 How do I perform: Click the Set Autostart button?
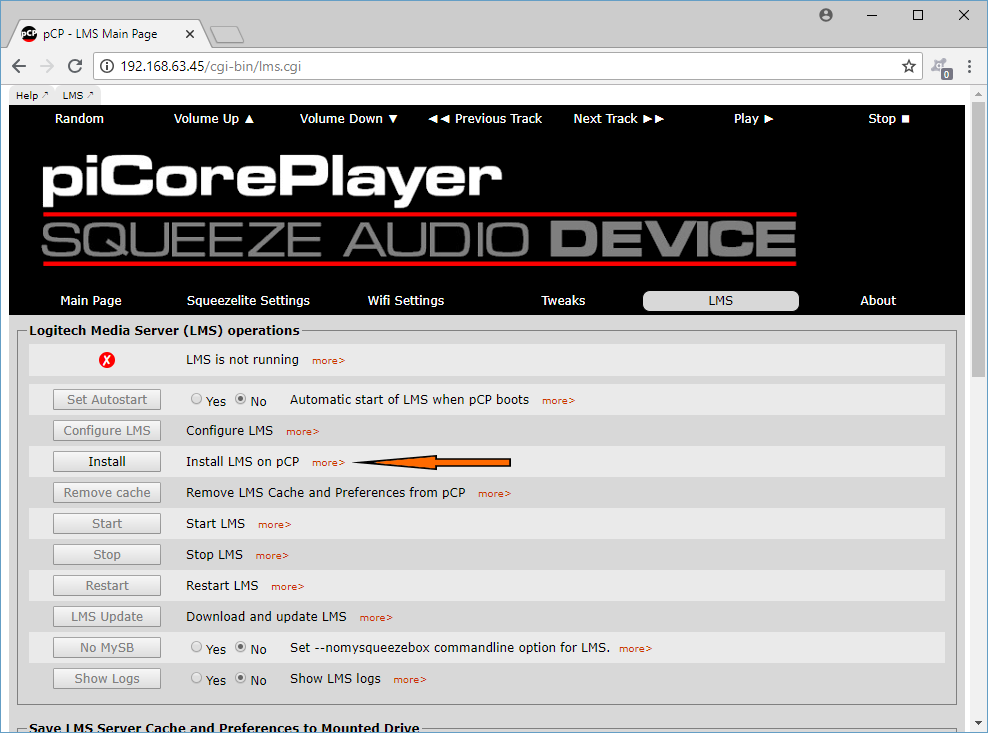[106, 400]
